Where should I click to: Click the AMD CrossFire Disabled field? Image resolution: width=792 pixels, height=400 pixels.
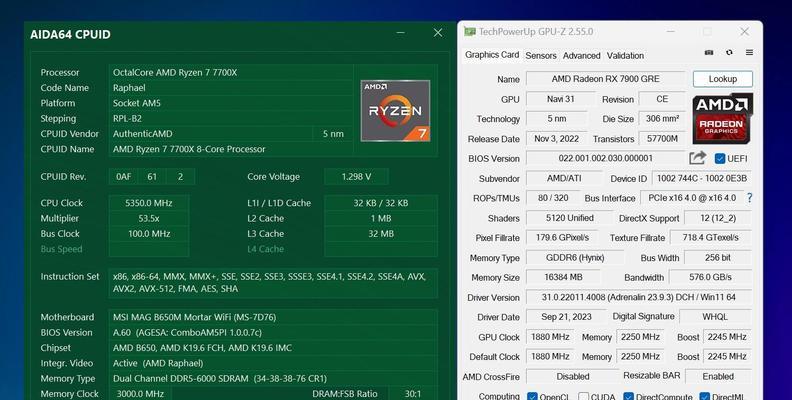[x=573, y=376]
